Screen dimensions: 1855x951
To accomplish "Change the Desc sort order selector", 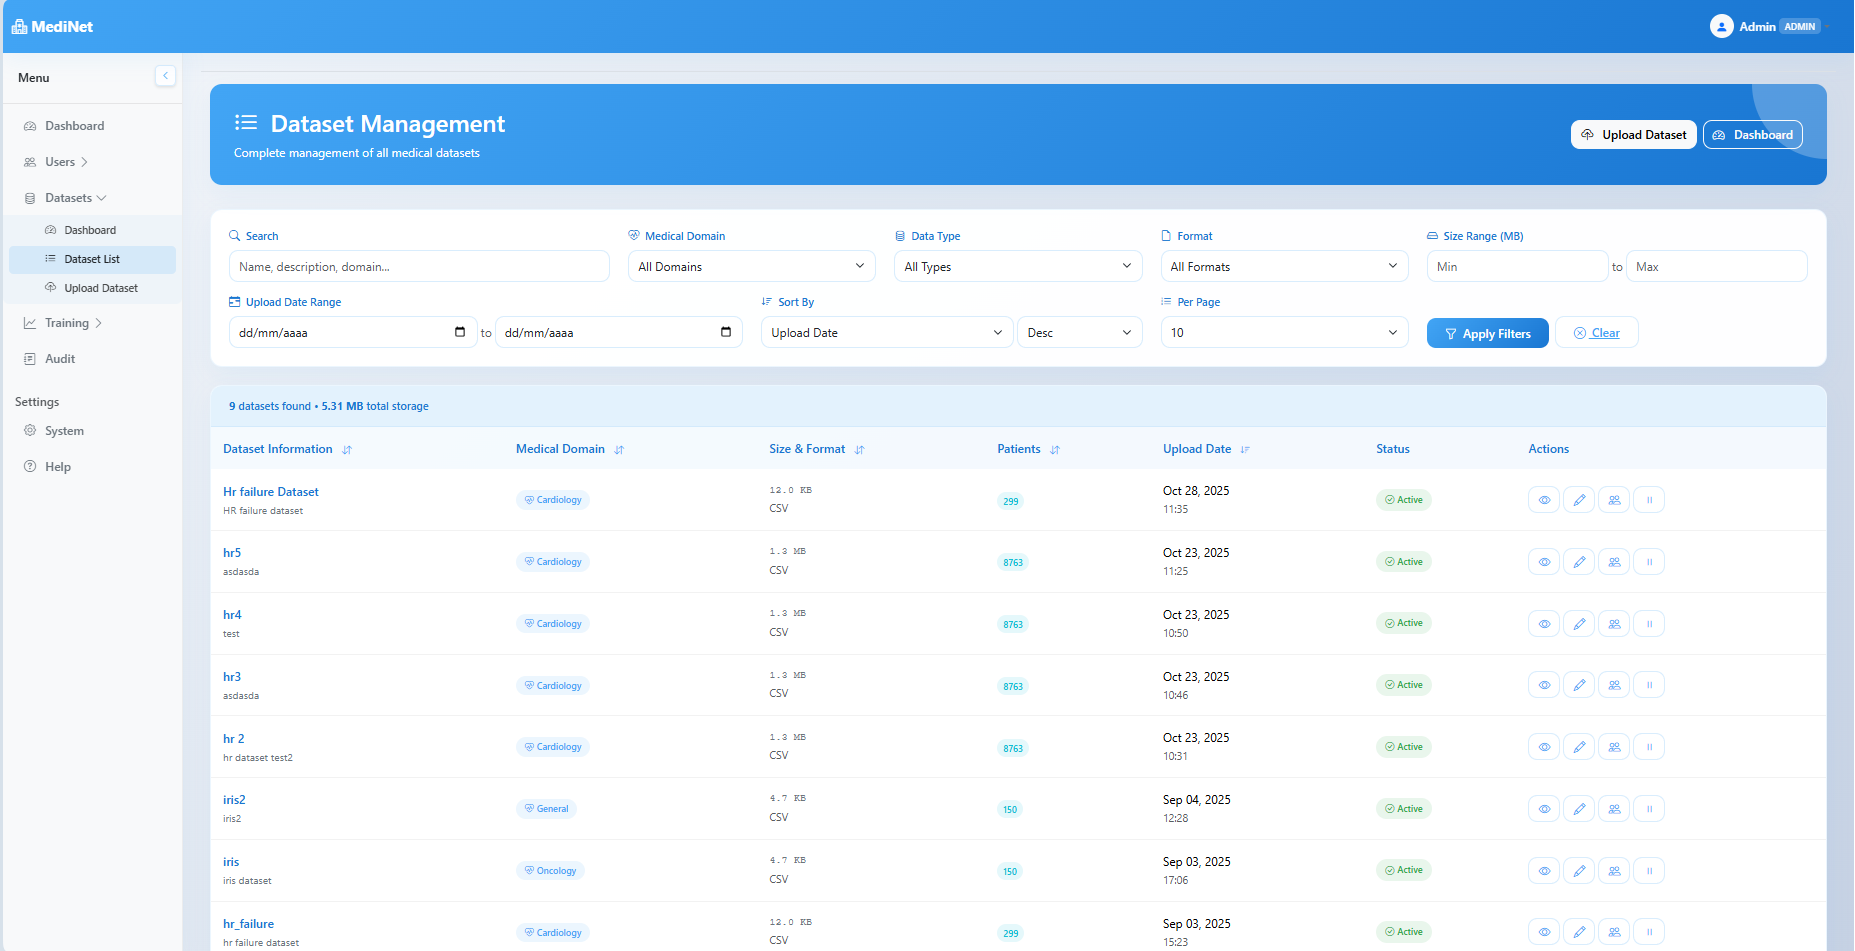I will coord(1079,332).
